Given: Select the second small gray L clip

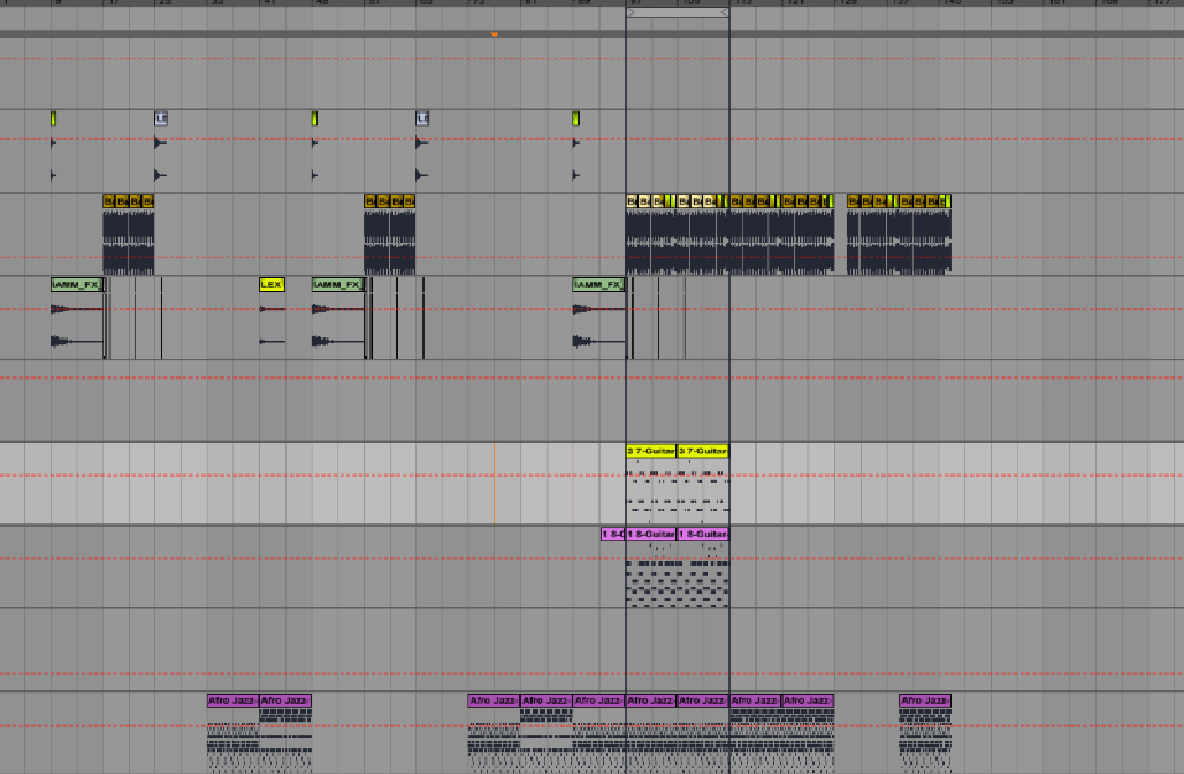Looking at the screenshot, I should [422, 118].
